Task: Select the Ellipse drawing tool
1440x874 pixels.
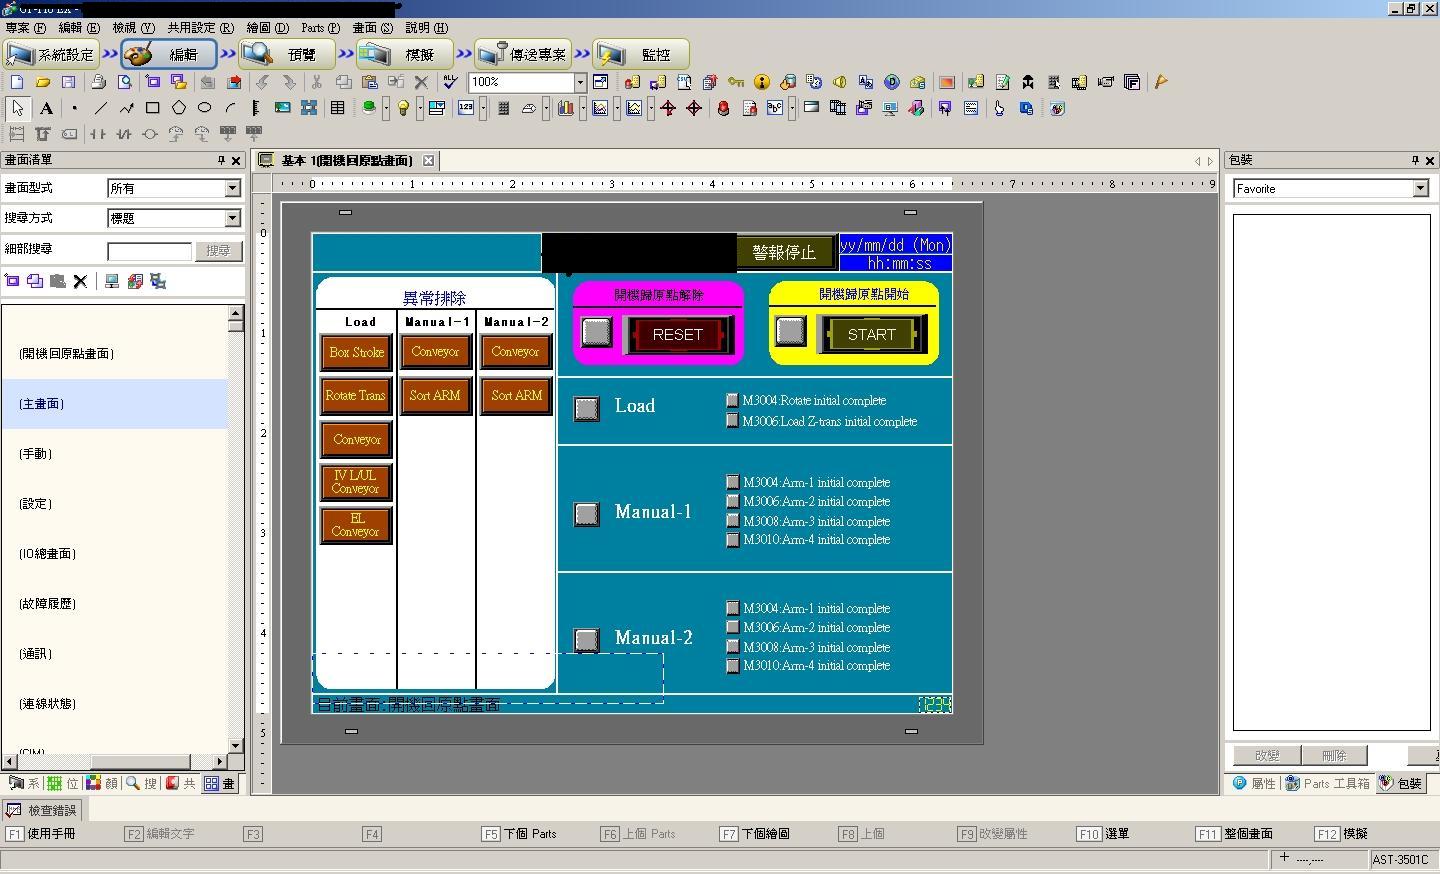Action: 204,108
